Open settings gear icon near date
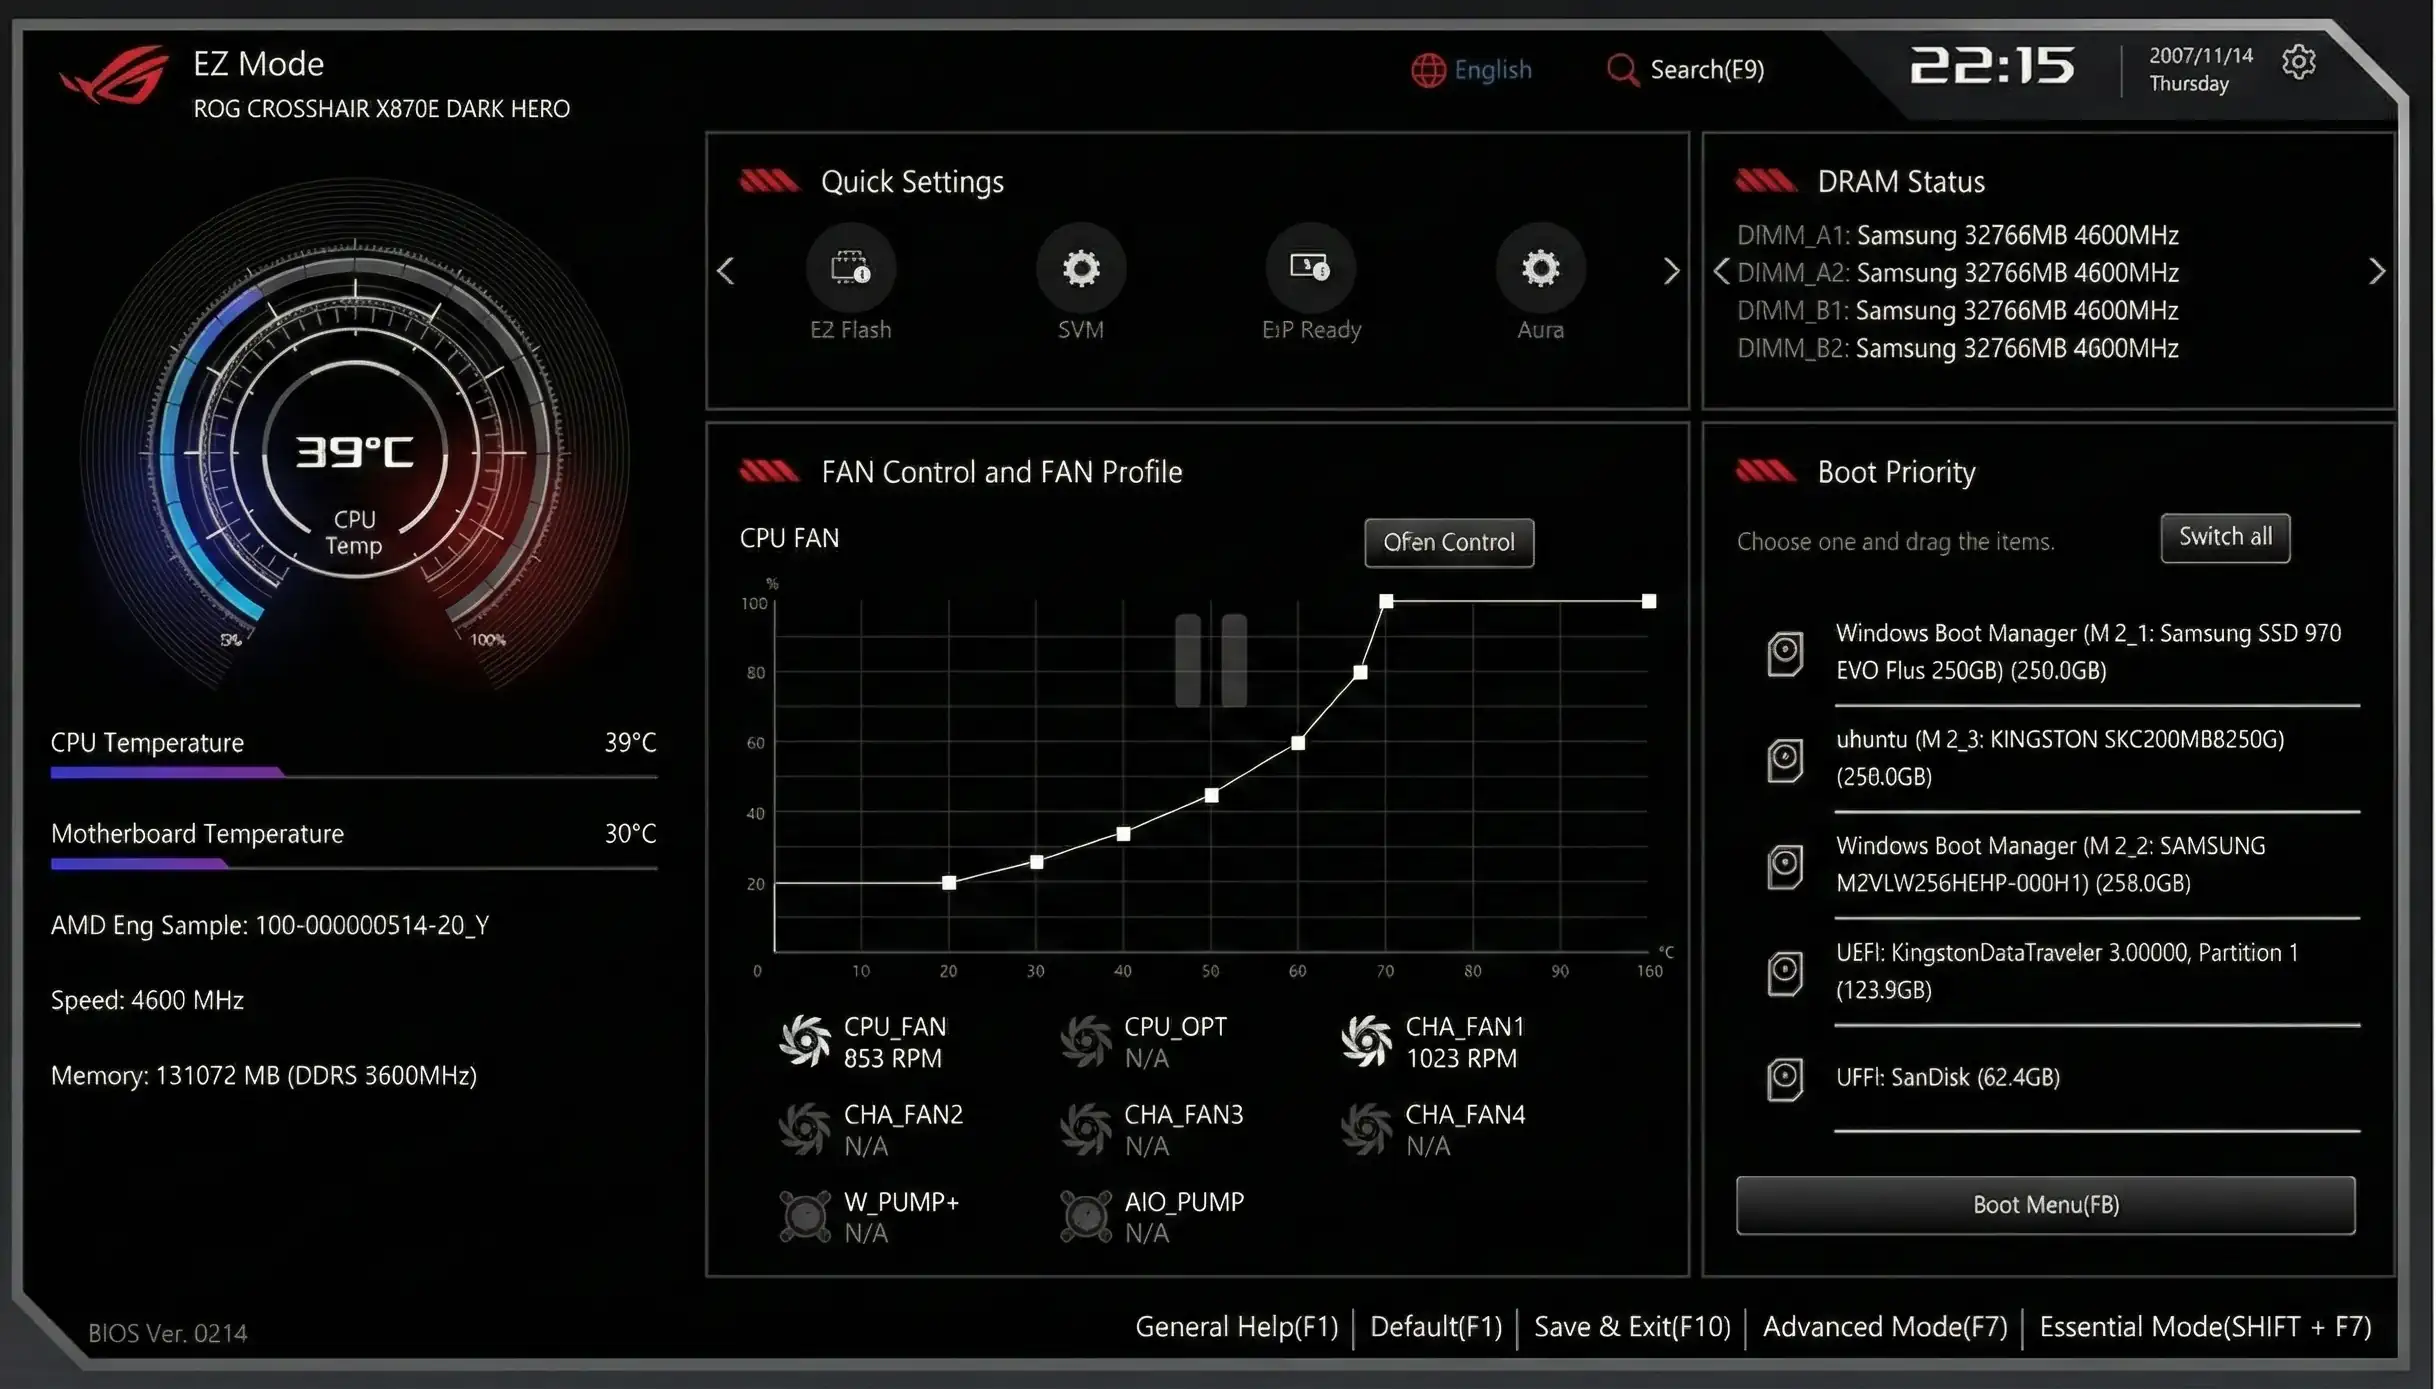 tap(2298, 62)
